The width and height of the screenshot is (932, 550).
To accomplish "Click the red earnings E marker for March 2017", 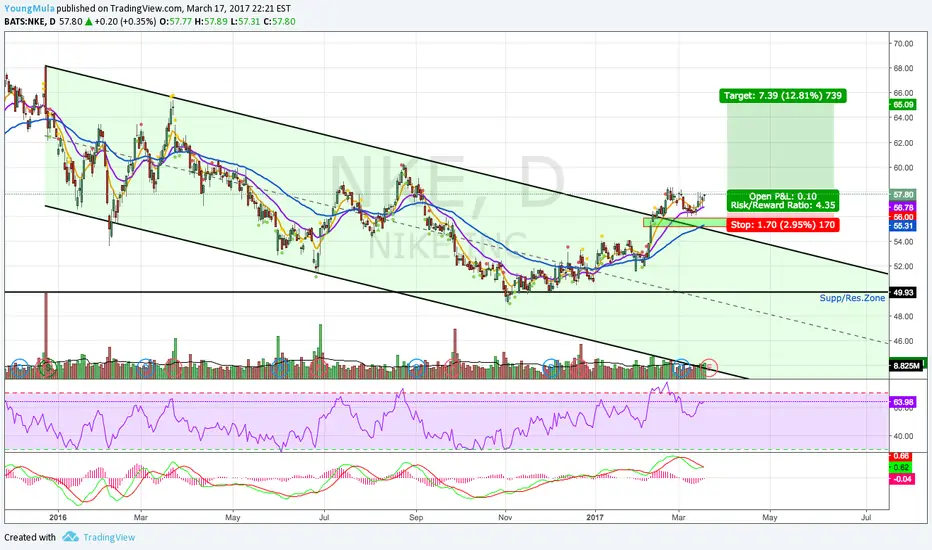I will [x=709, y=368].
